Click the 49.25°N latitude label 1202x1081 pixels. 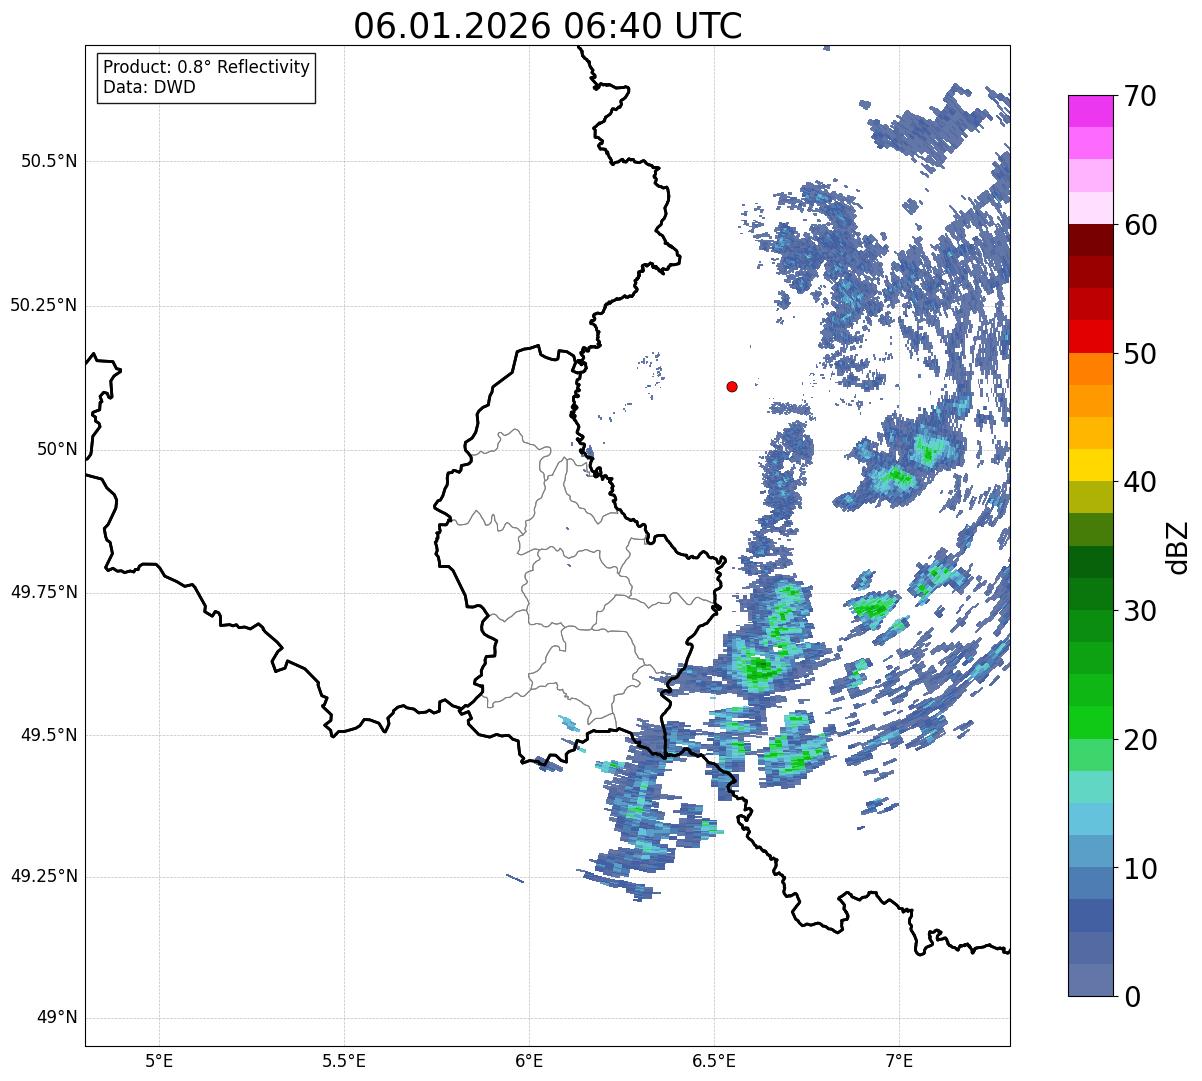pos(43,876)
